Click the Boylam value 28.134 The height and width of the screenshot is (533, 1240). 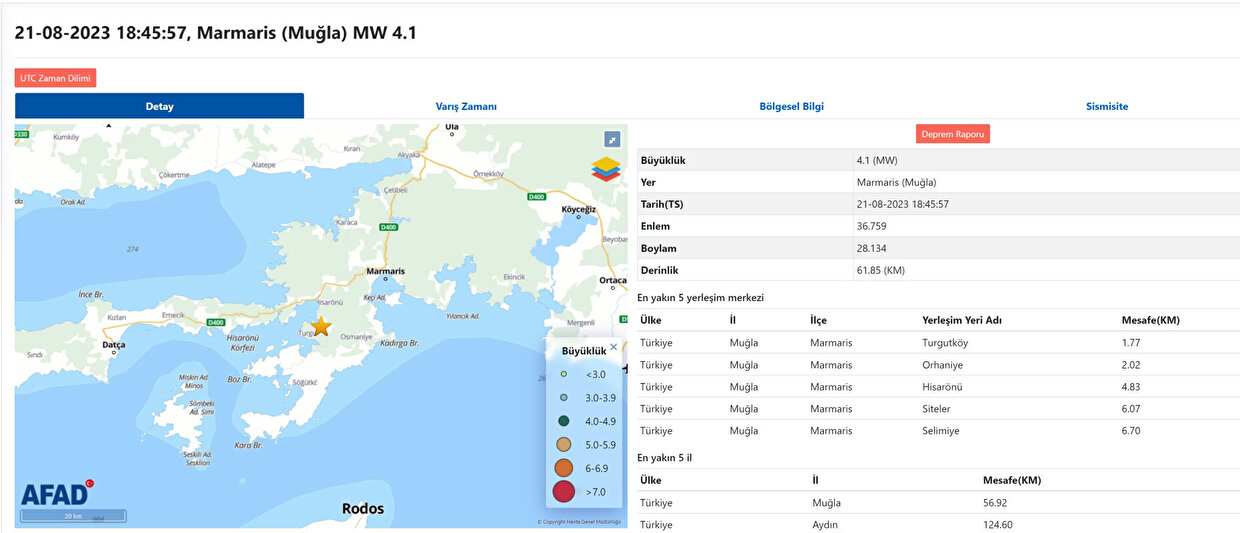point(872,248)
